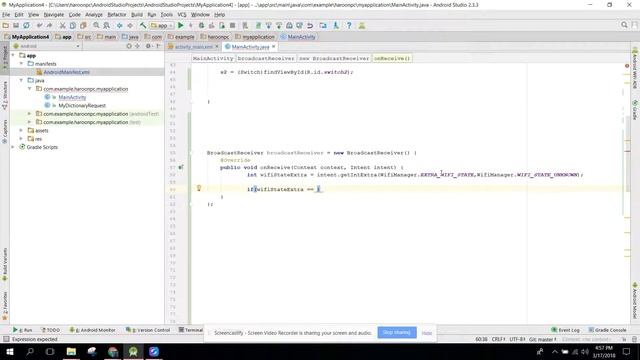Expand the Gradle Scripts node
The width and height of the screenshot is (640, 360).
13,147
